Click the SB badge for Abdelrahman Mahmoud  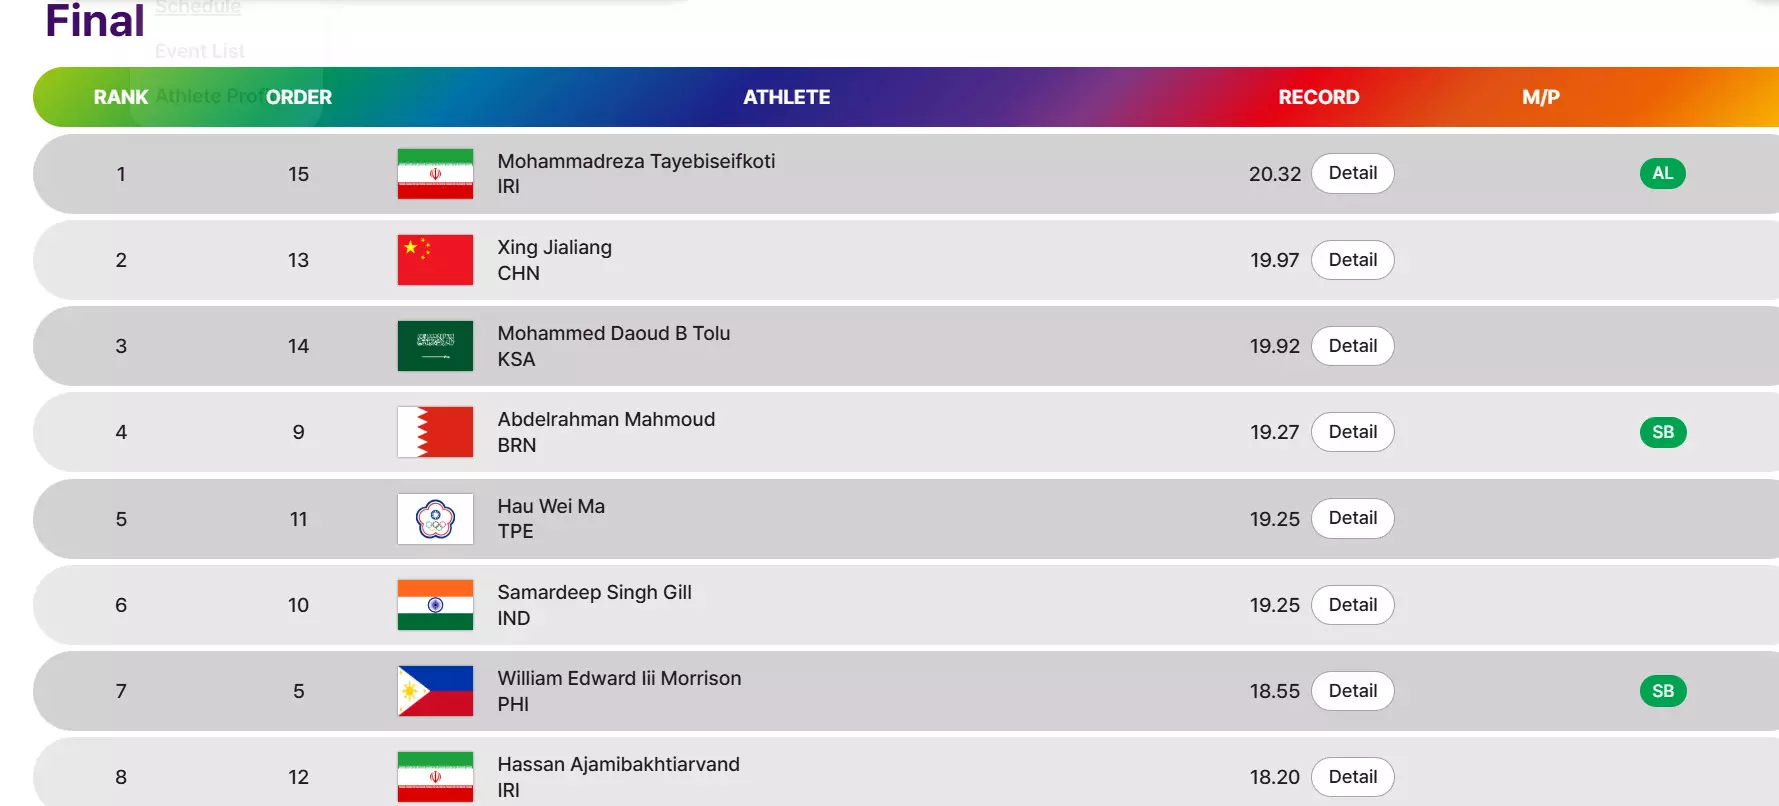click(x=1662, y=432)
